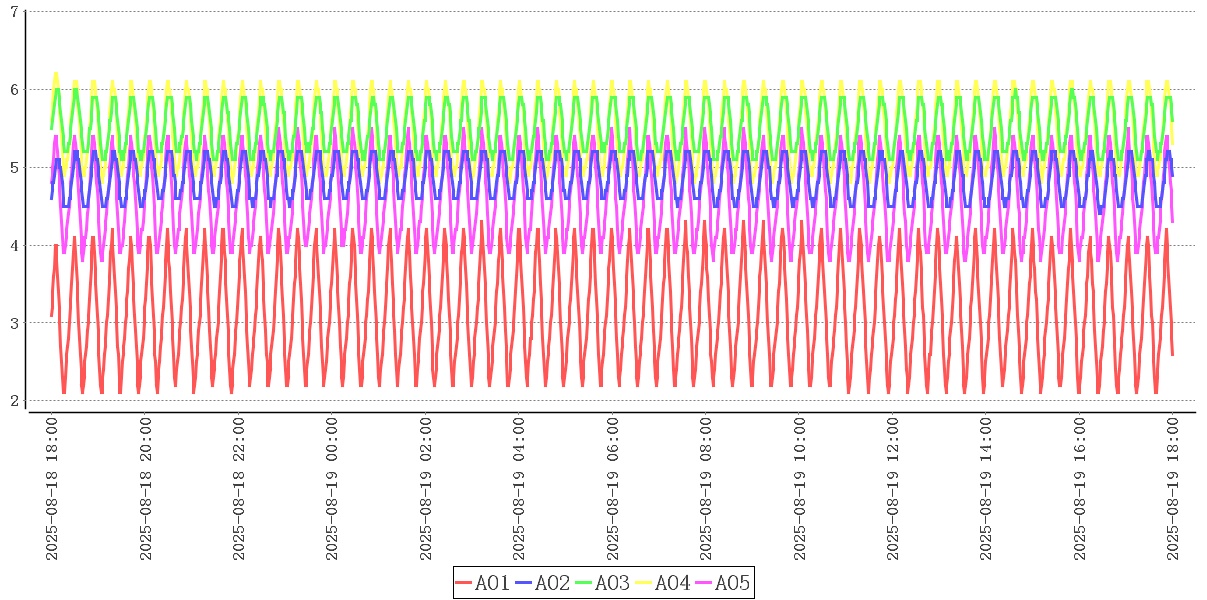Select the 2025-08-18 22:00 time tick label
Image resolution: width=1207 pixels, height=600 pixels.
[239, 489]
